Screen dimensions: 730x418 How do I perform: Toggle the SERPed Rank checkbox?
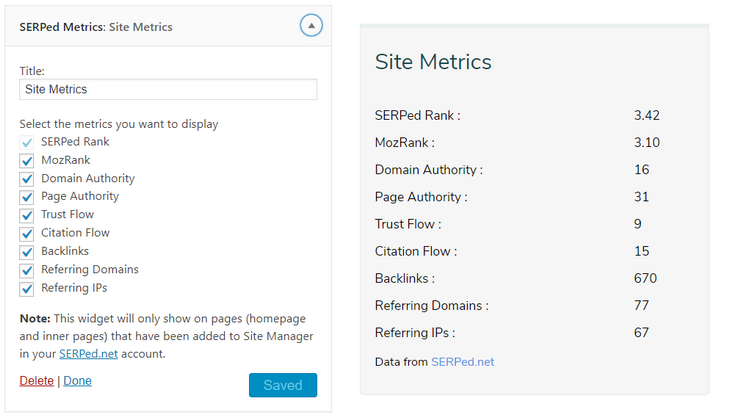coord(27,142)
